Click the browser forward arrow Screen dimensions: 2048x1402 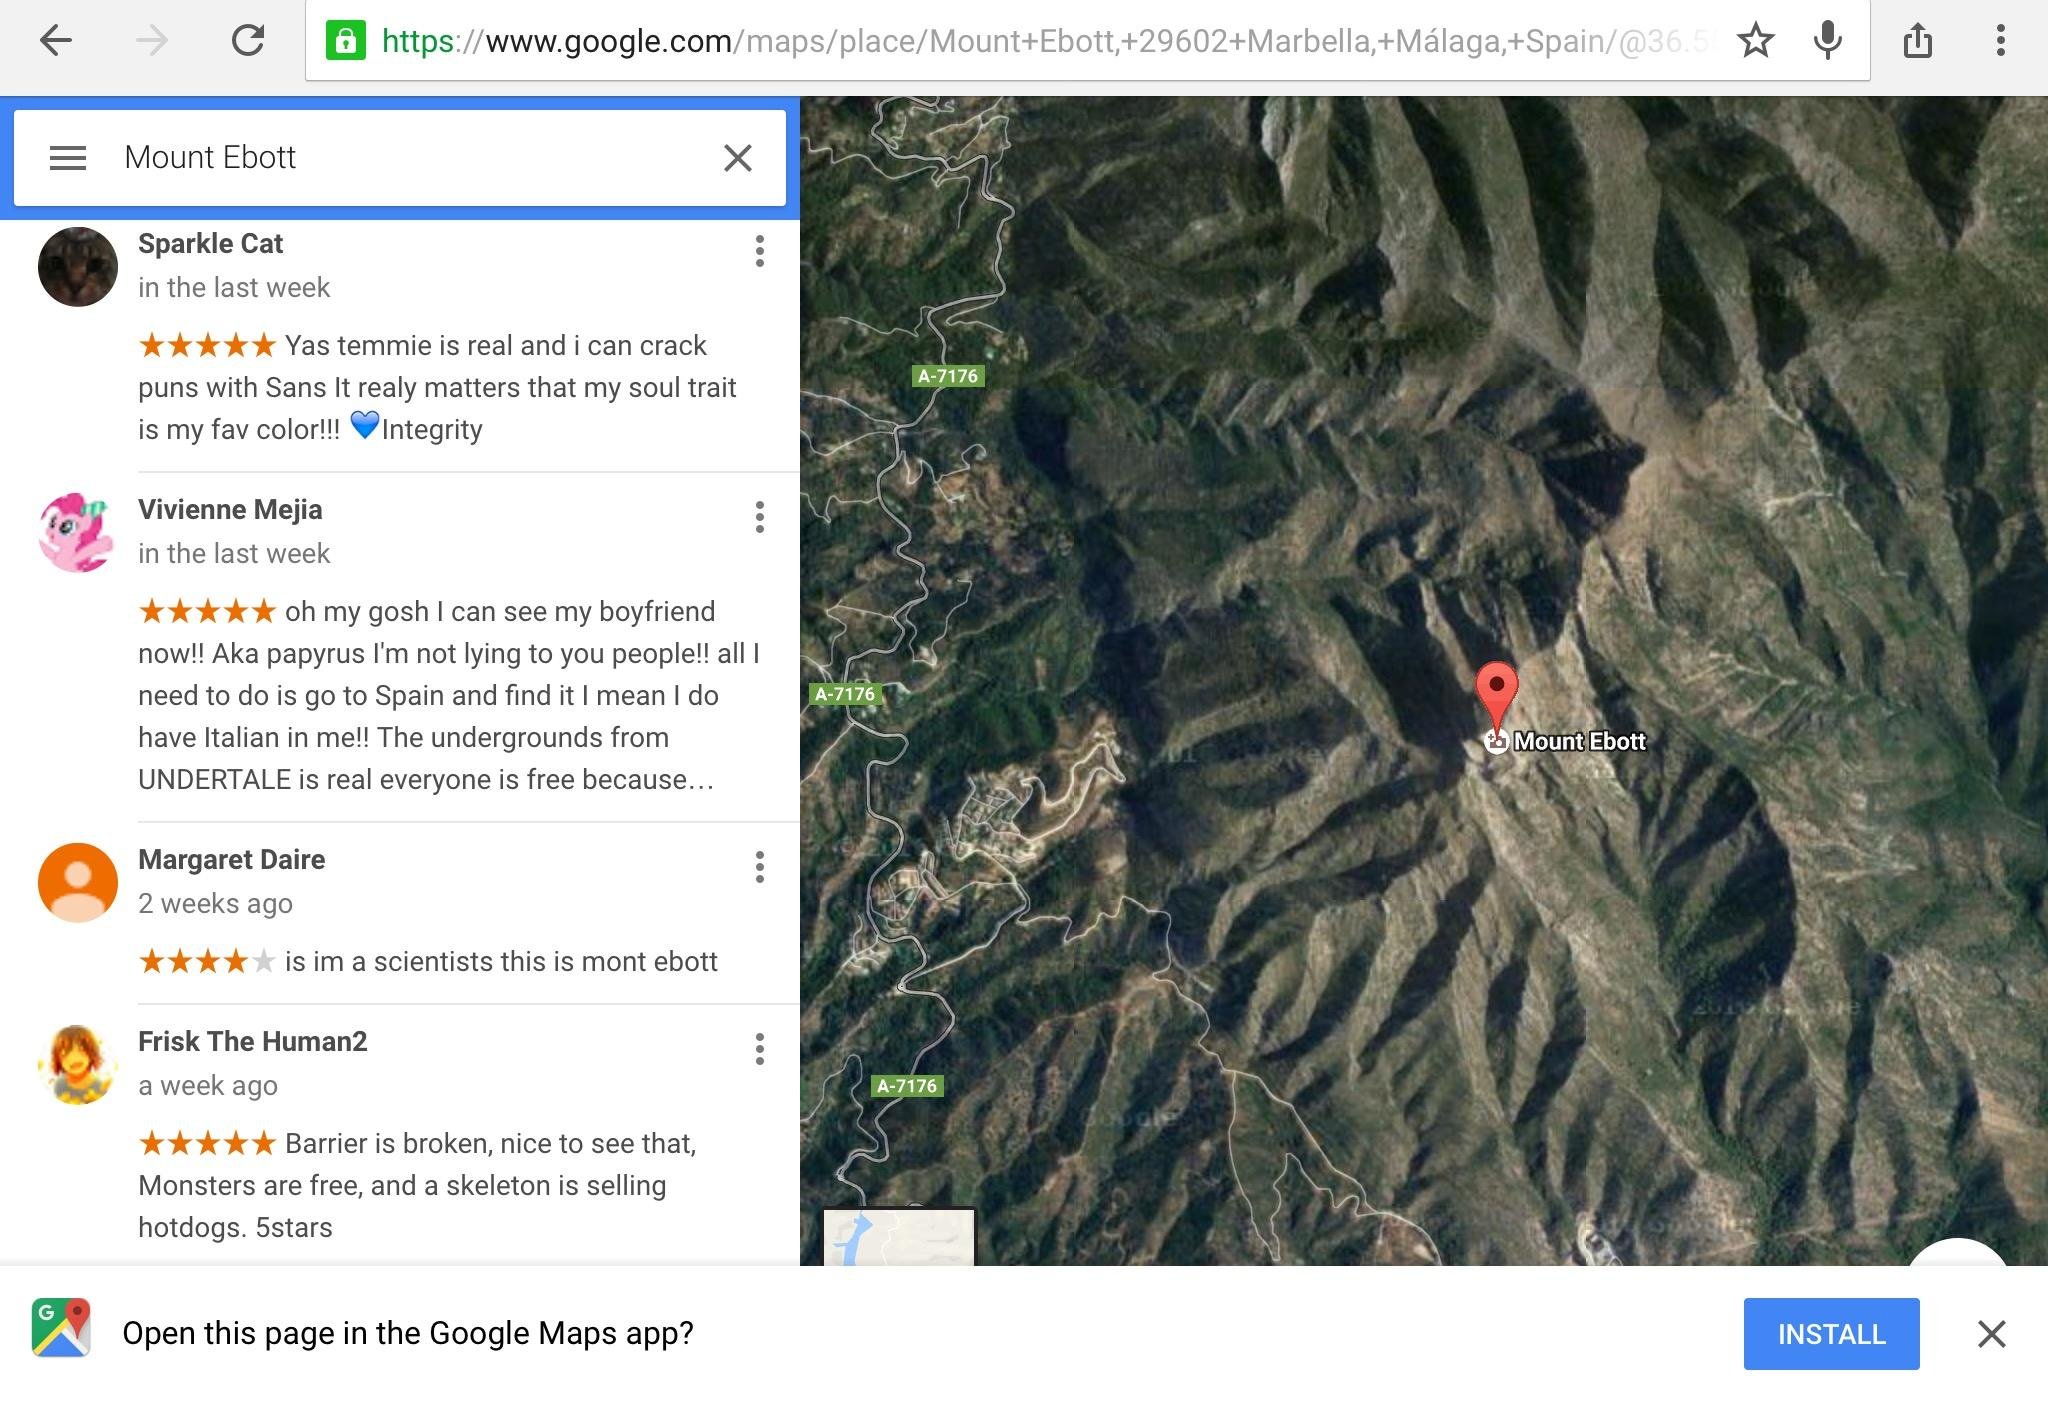[x=151, y=41]
